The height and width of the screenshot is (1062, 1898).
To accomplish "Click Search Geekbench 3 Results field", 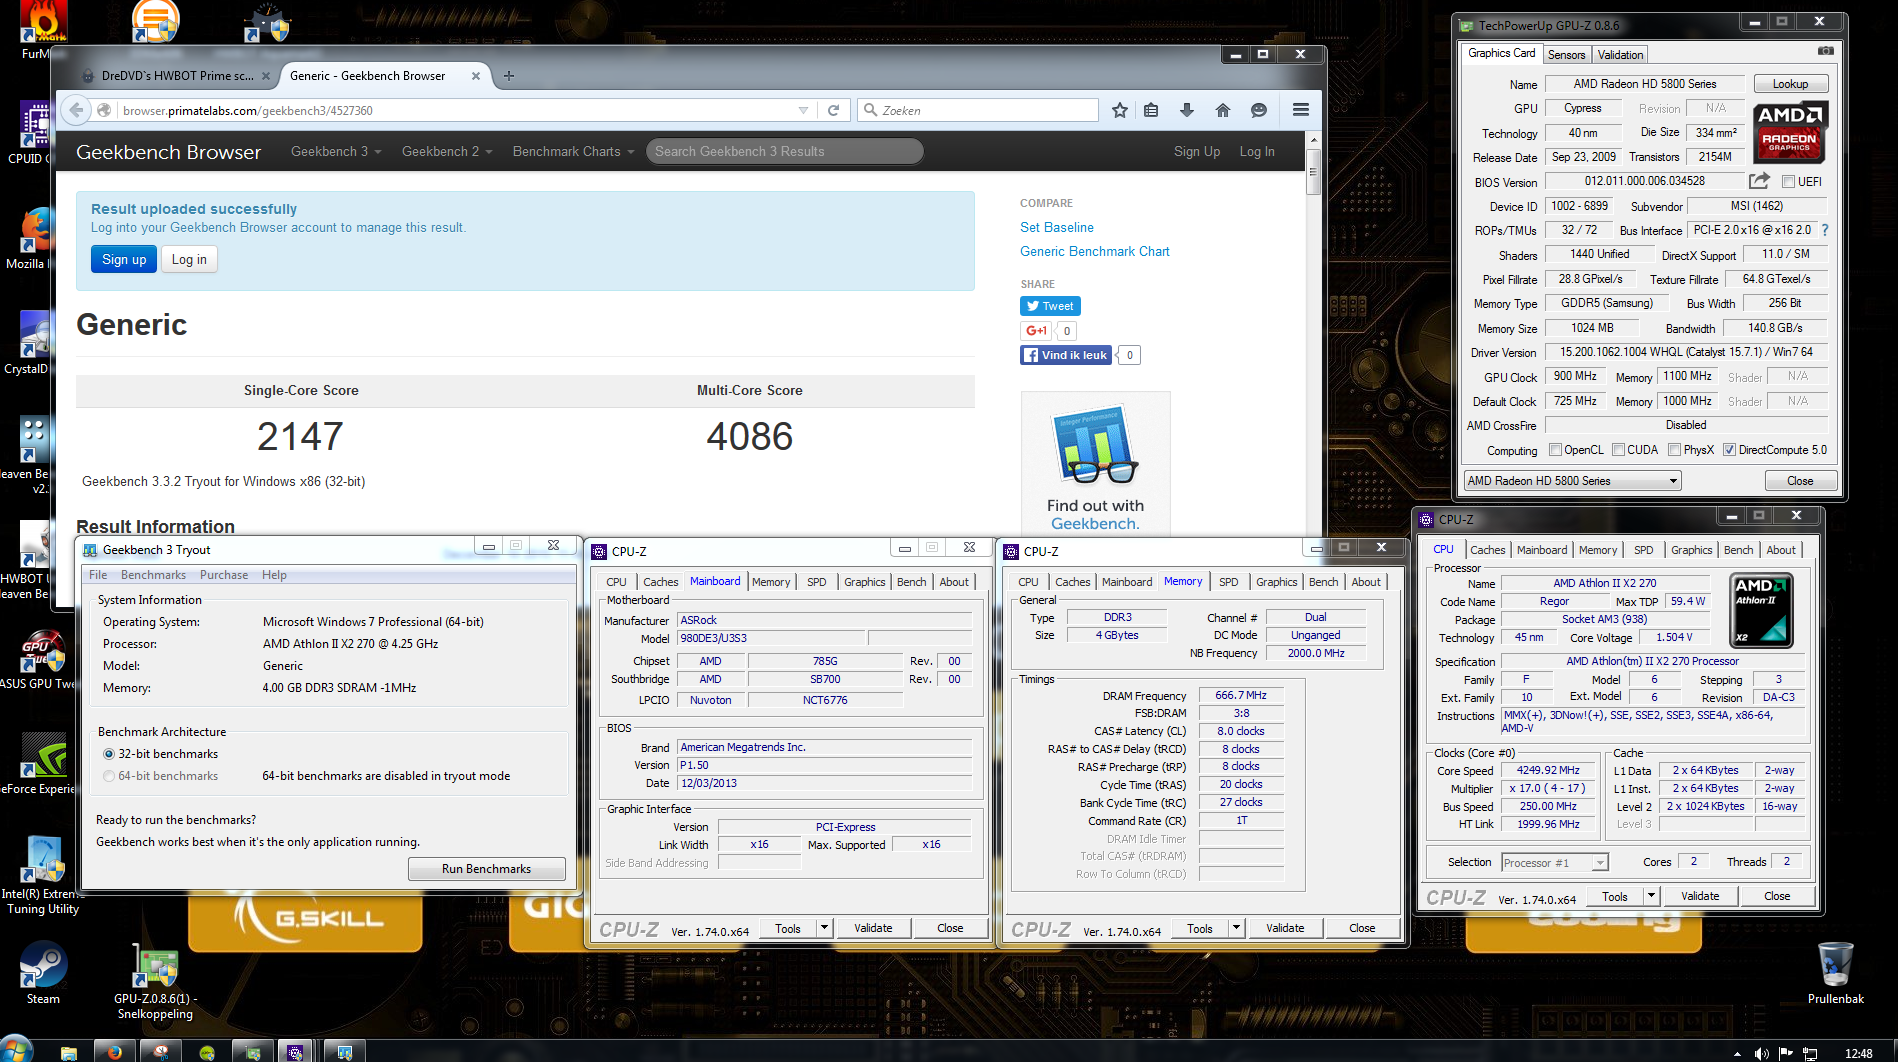I will tap(785, 152).
